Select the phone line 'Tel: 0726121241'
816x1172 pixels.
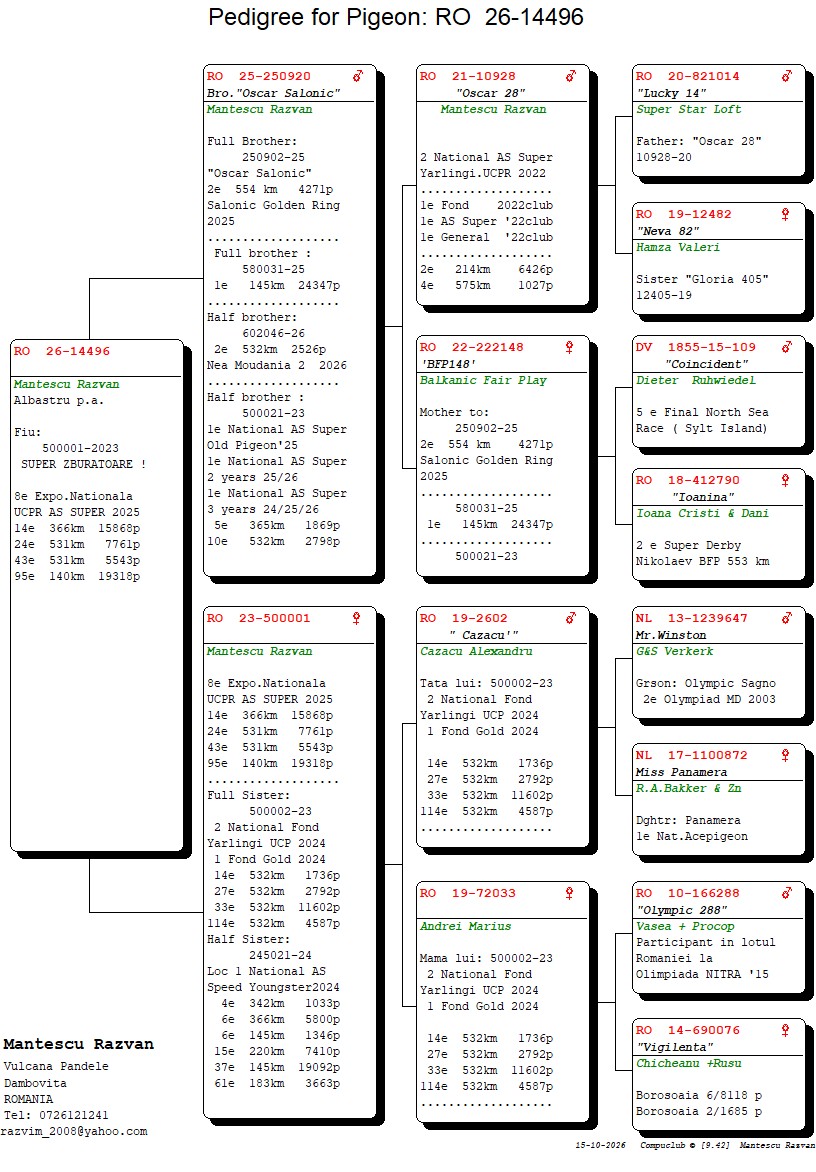(x=56, y=1115)
